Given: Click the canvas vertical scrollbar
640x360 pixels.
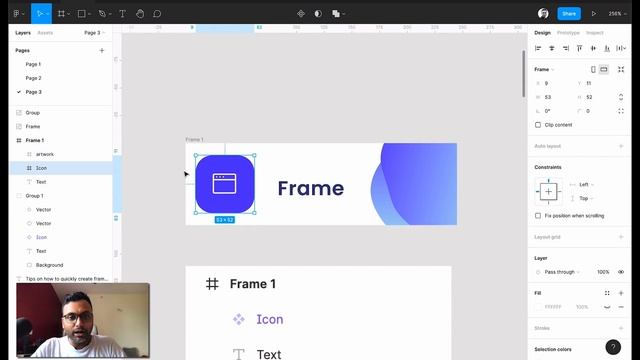Looking at the screenshot, I should 523,73.
